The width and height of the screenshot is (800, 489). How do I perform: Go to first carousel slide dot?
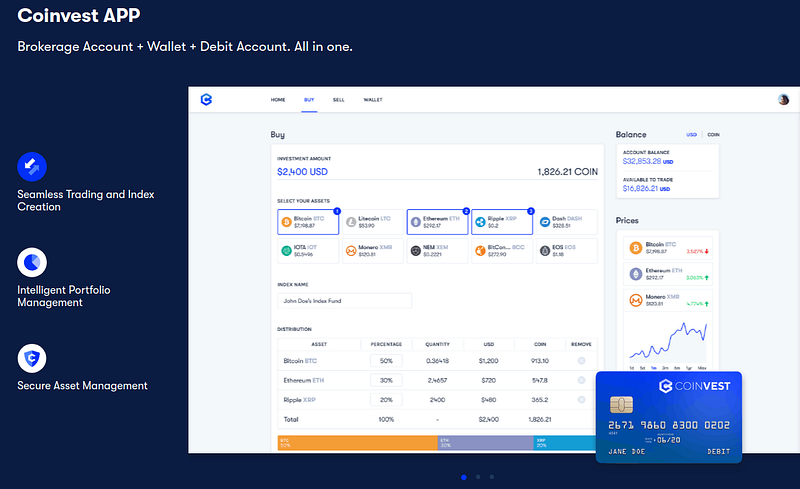click(x=464, y=477)
